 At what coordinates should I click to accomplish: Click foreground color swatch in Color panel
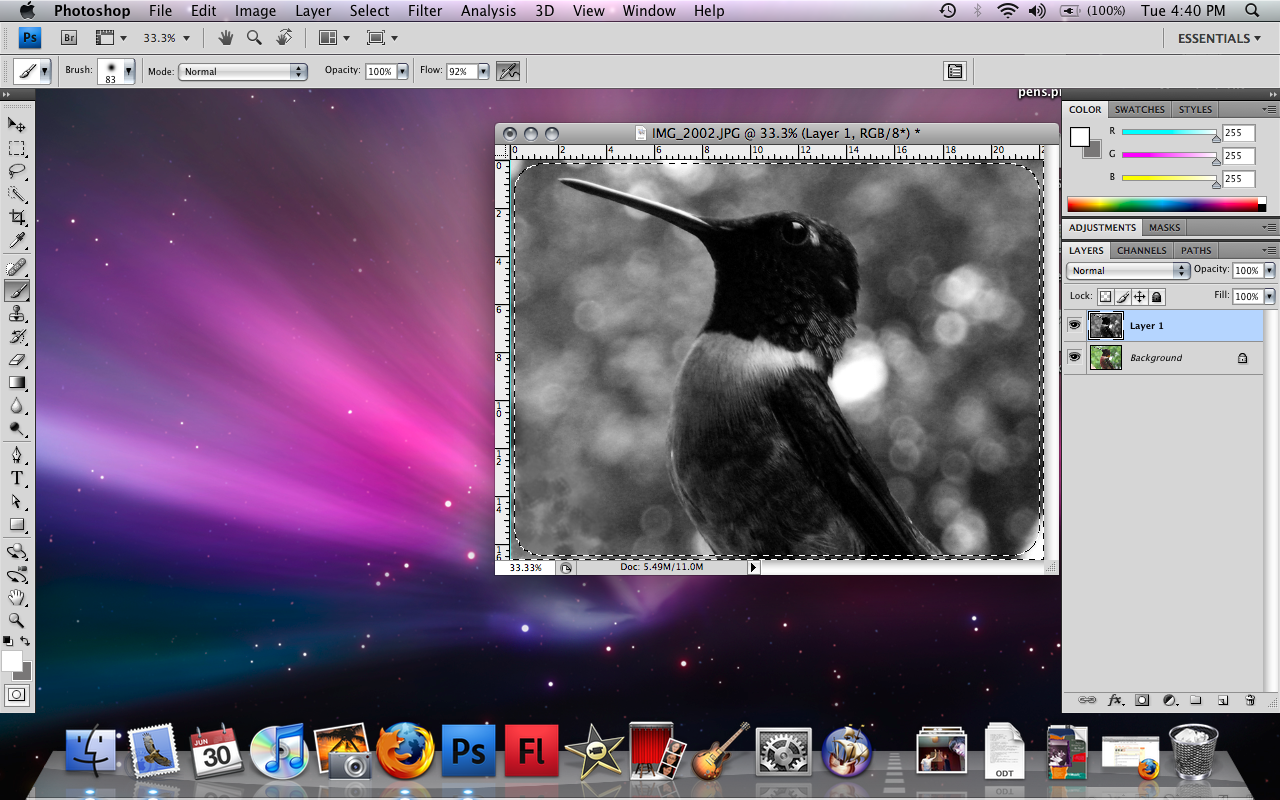(1080, 137)
